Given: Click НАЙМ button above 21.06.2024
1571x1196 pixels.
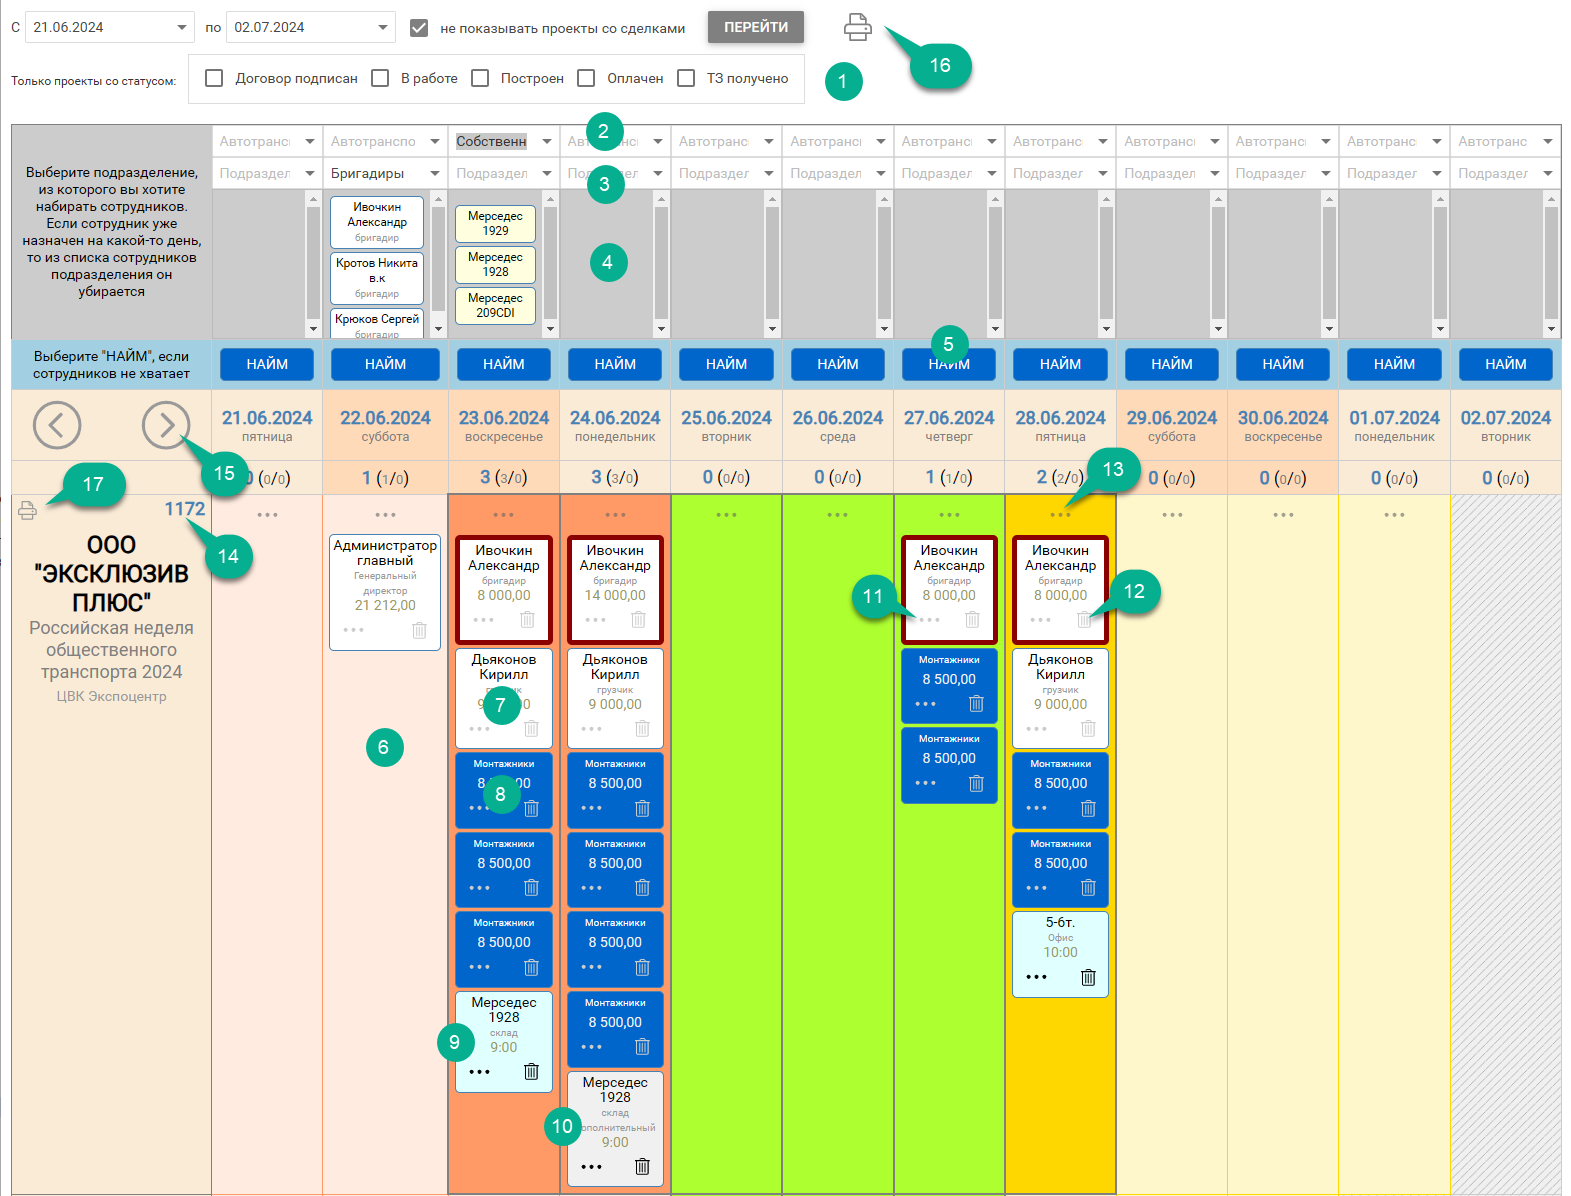Looking at the screenshot, I should (x=267, y=364).
